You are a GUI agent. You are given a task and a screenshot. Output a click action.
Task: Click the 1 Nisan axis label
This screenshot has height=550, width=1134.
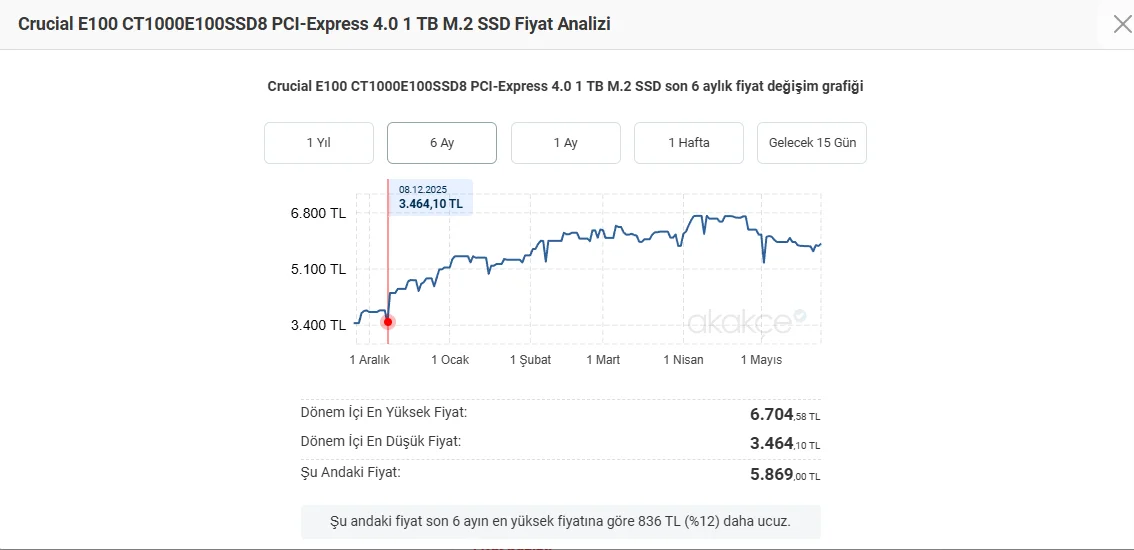tap(683, 360)
